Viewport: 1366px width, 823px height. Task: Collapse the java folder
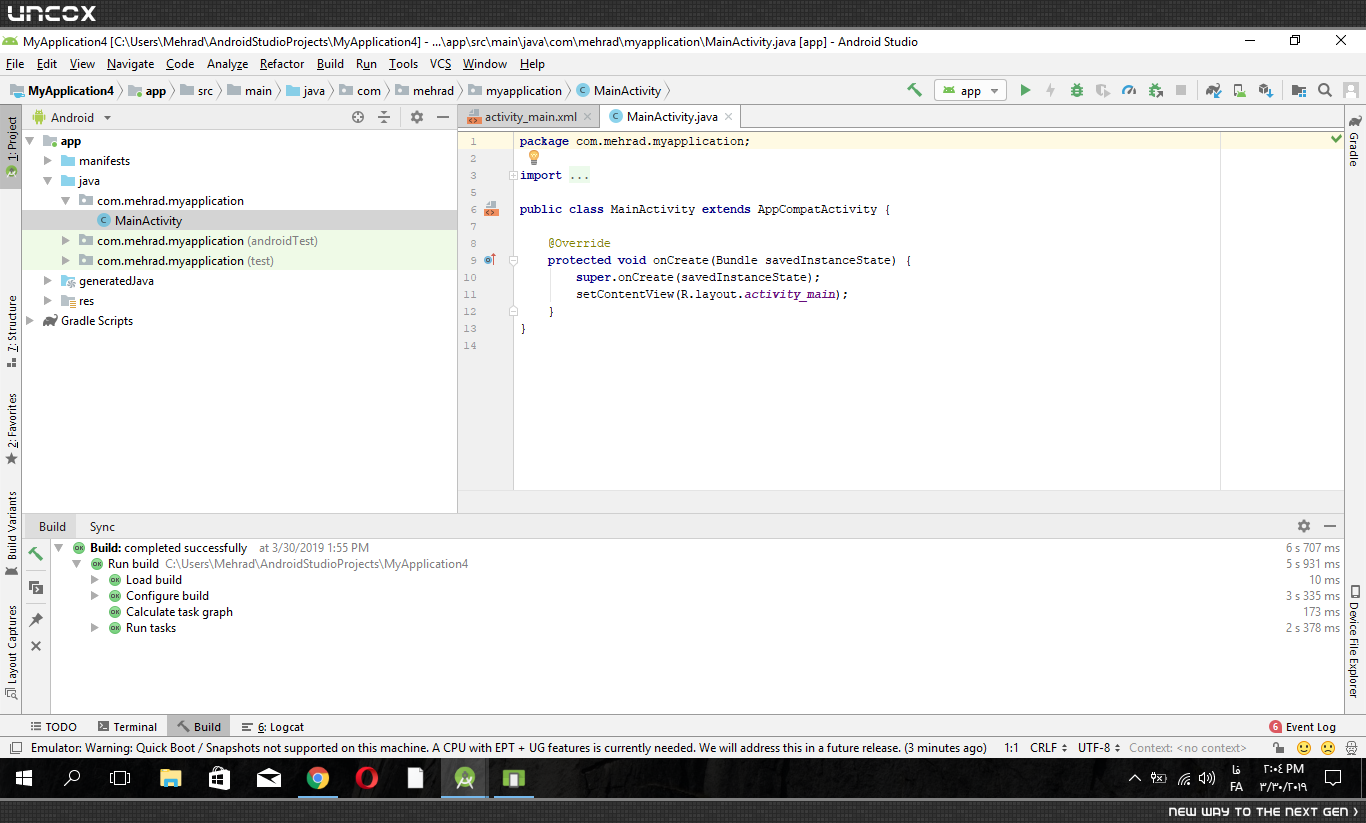click(x=47, y=181)
